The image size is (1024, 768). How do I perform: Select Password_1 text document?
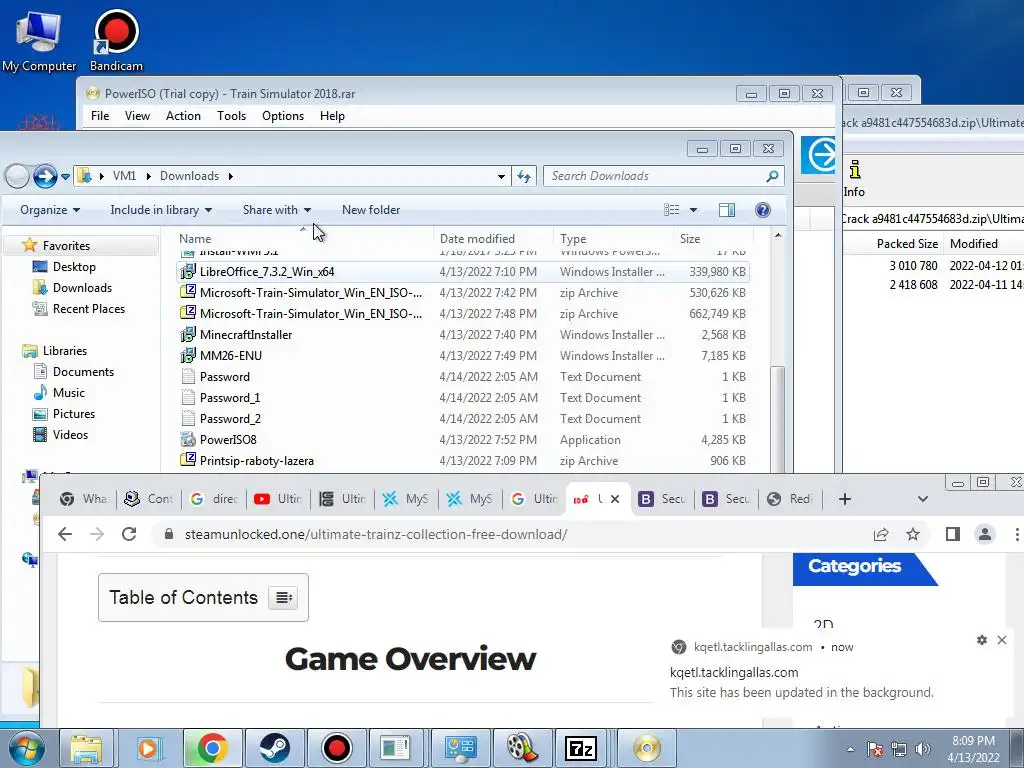click(x=462, y=397)
